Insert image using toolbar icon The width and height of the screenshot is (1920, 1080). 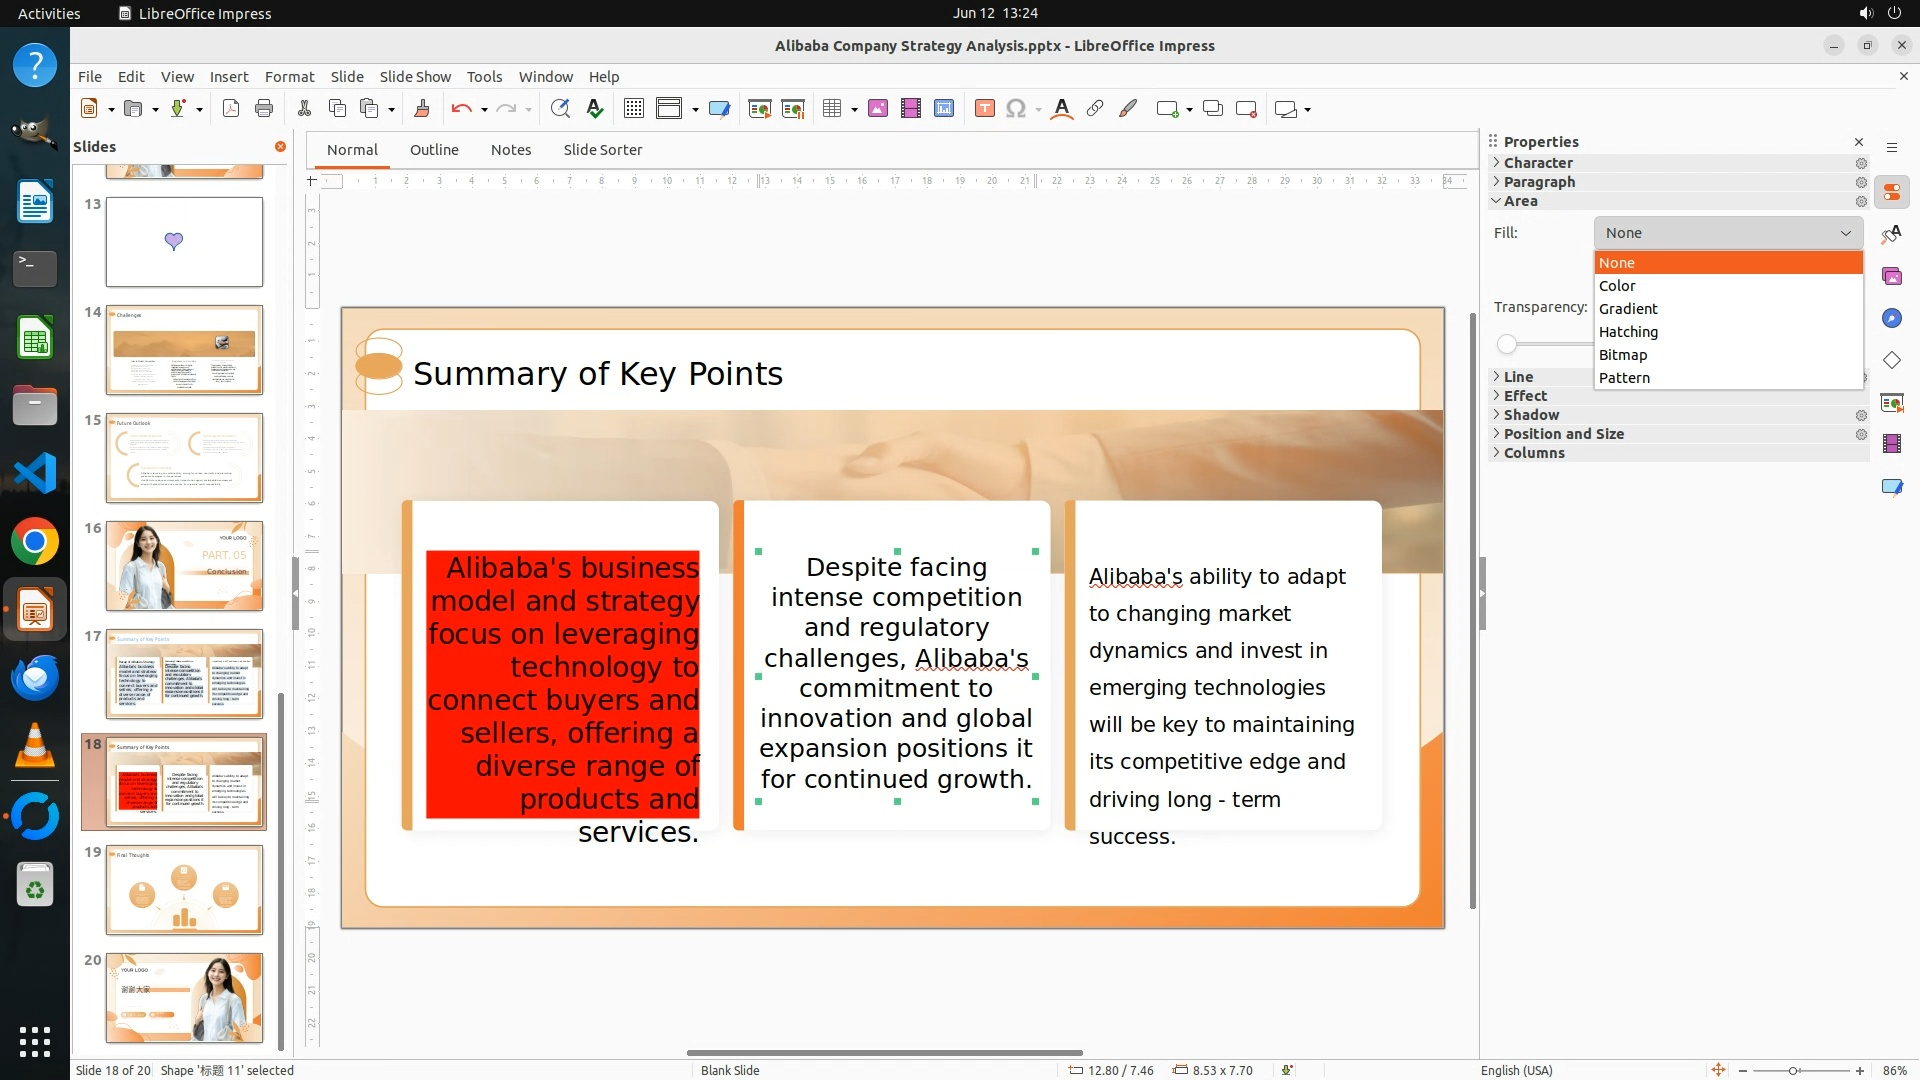point(877,109)
